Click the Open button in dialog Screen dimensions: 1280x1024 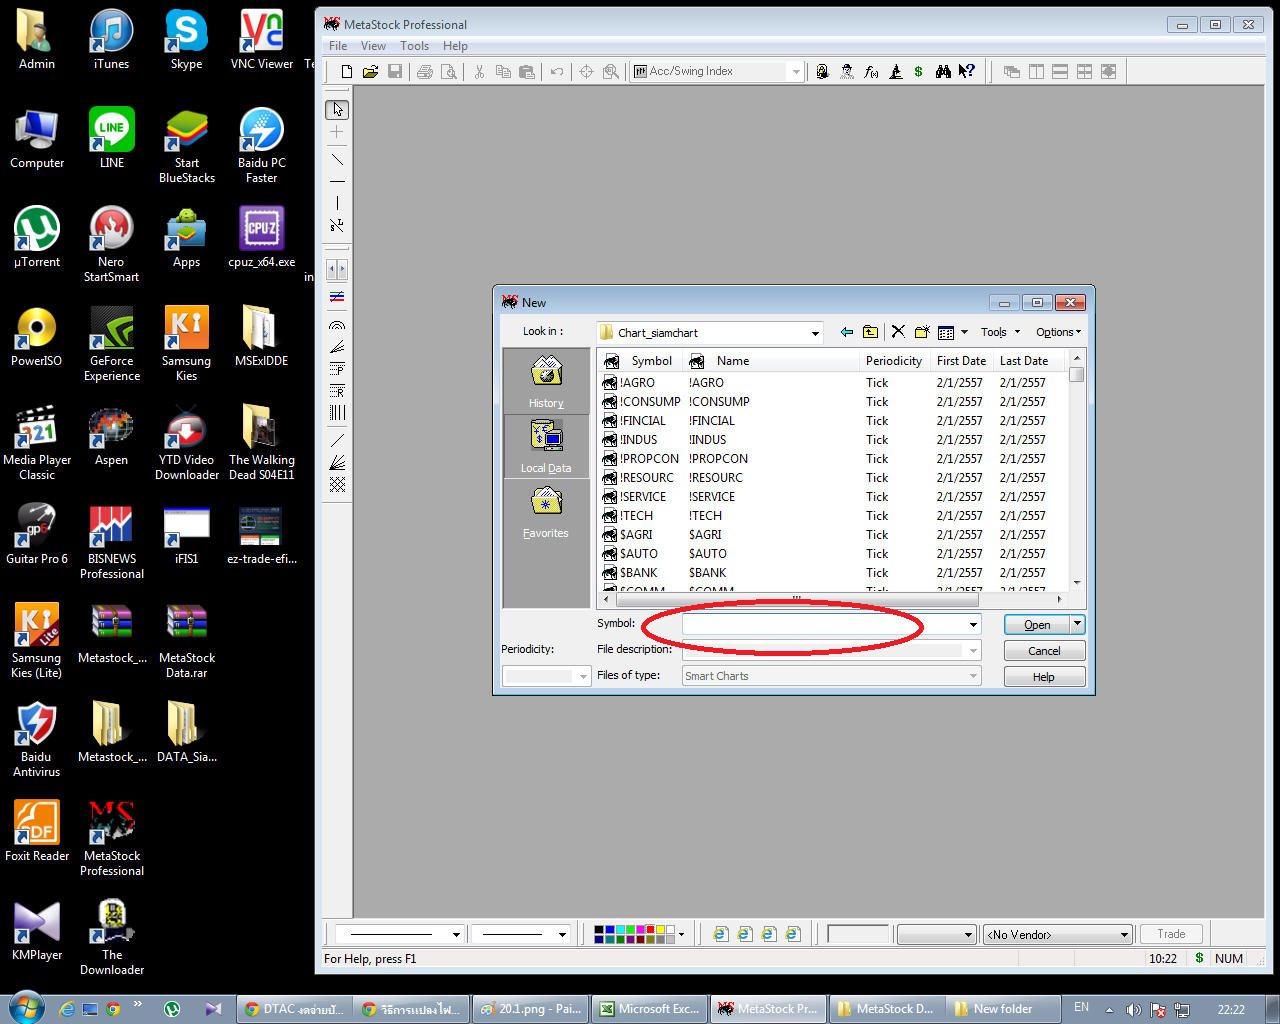click(1037, 624)
